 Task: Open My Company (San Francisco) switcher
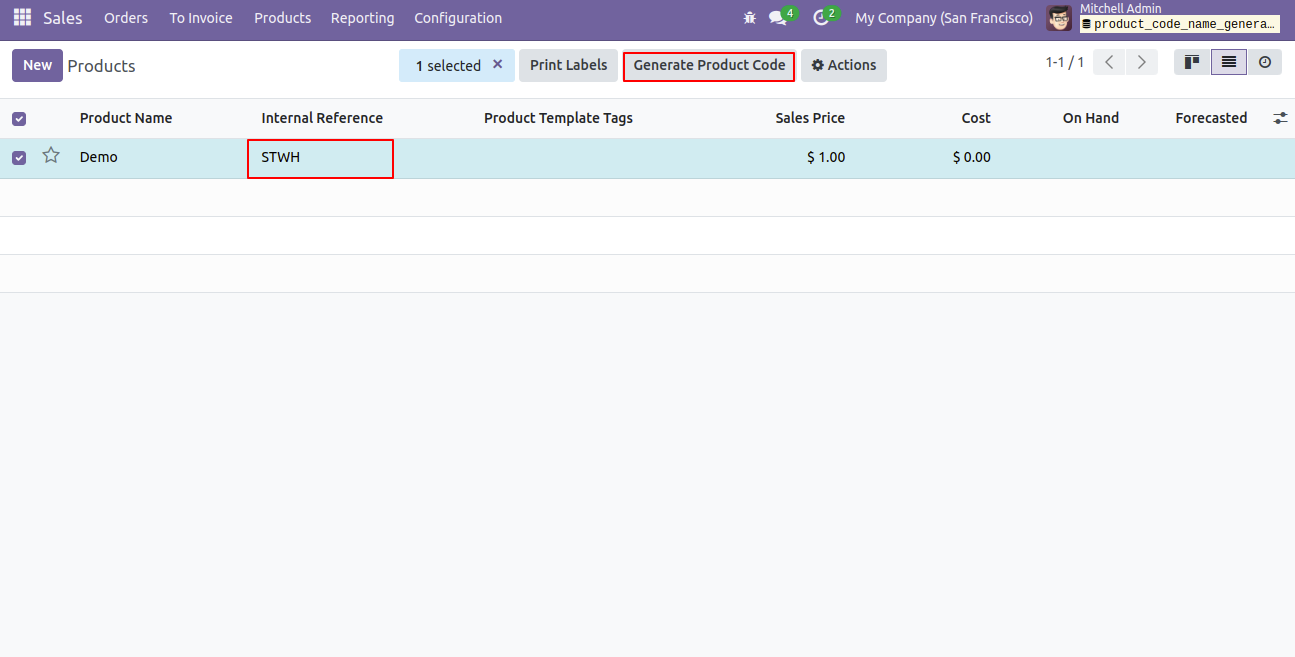[x=944, y=18]
